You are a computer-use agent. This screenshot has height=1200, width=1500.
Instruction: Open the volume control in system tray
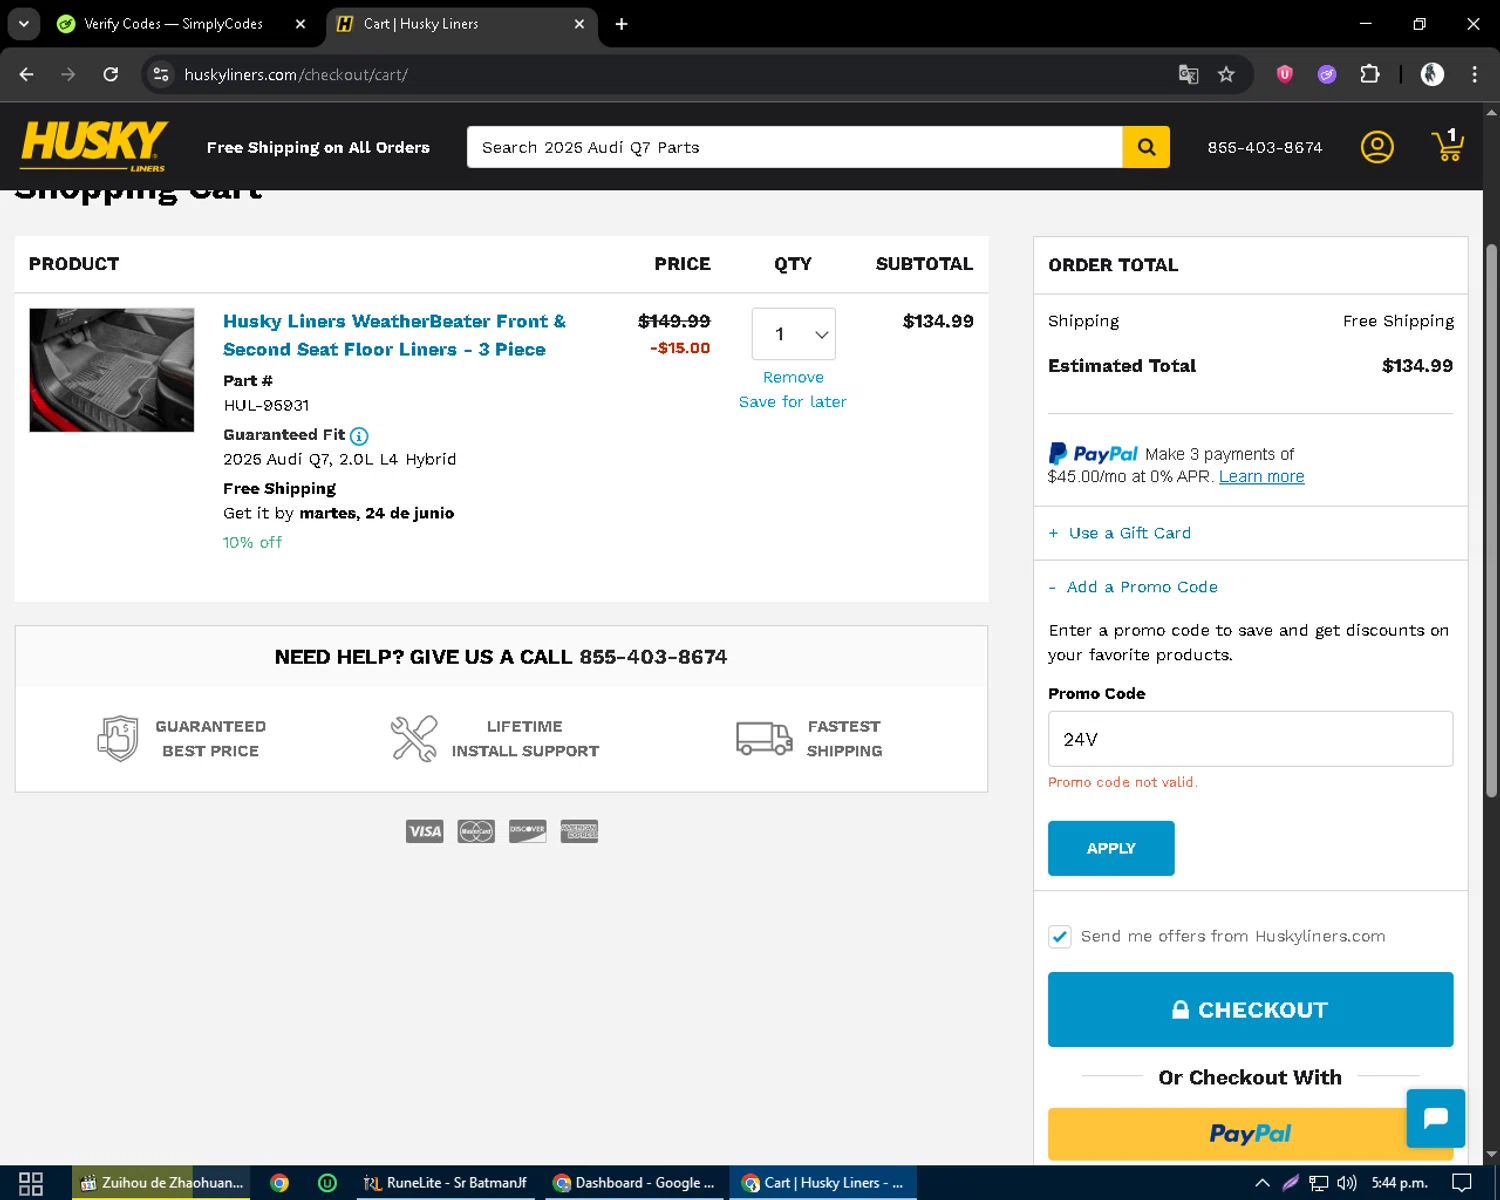[x=1347, y=1183]
